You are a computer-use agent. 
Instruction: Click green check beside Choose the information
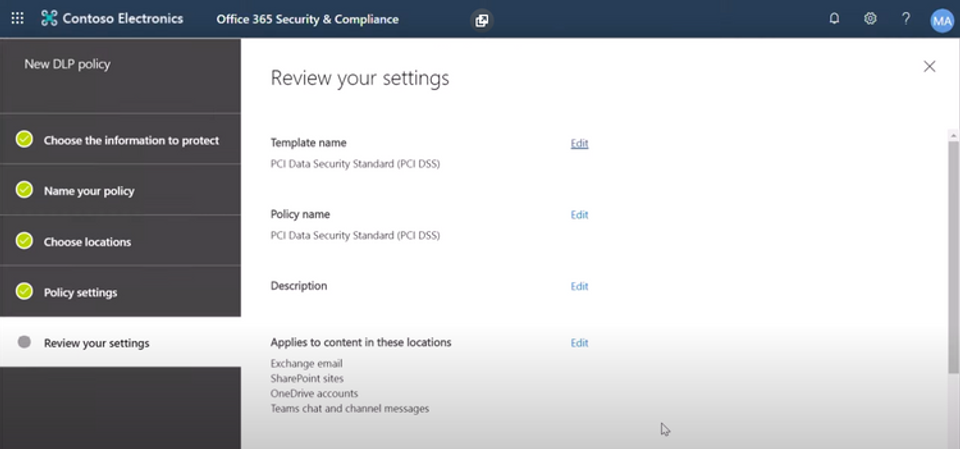(24, 140)
